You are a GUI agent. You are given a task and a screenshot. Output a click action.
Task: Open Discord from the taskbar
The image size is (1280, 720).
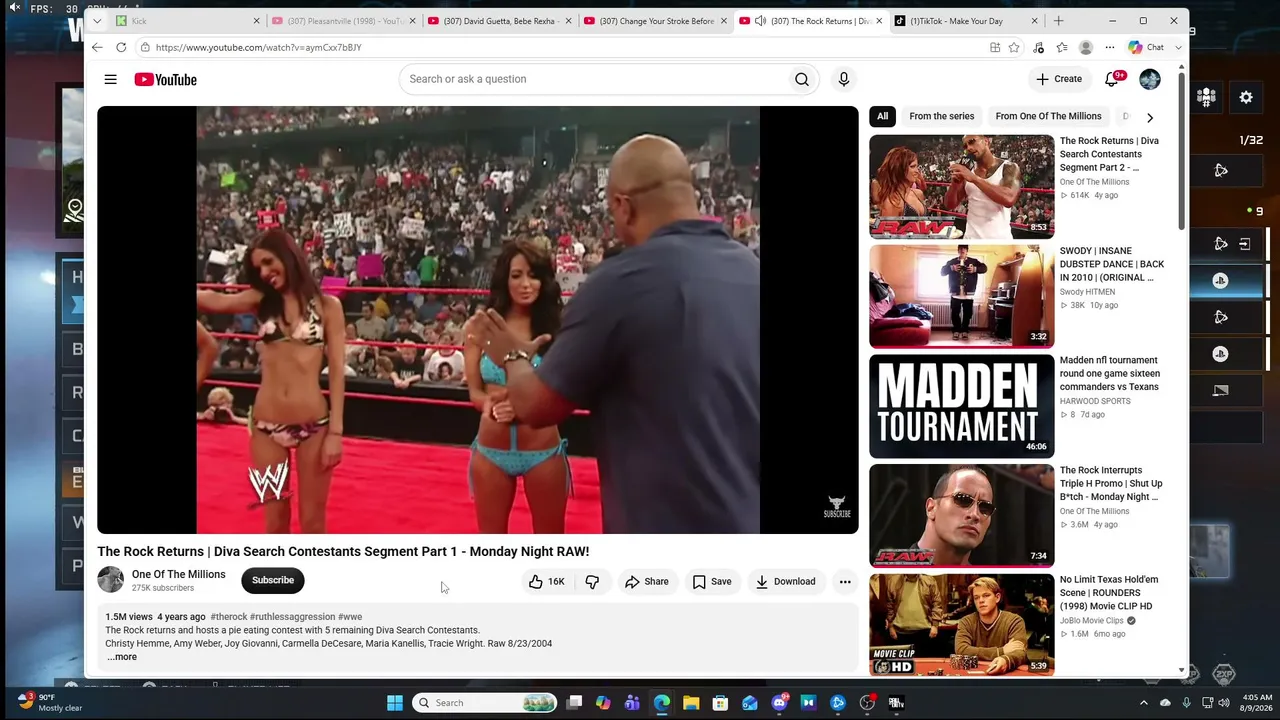tap(779, 703)
